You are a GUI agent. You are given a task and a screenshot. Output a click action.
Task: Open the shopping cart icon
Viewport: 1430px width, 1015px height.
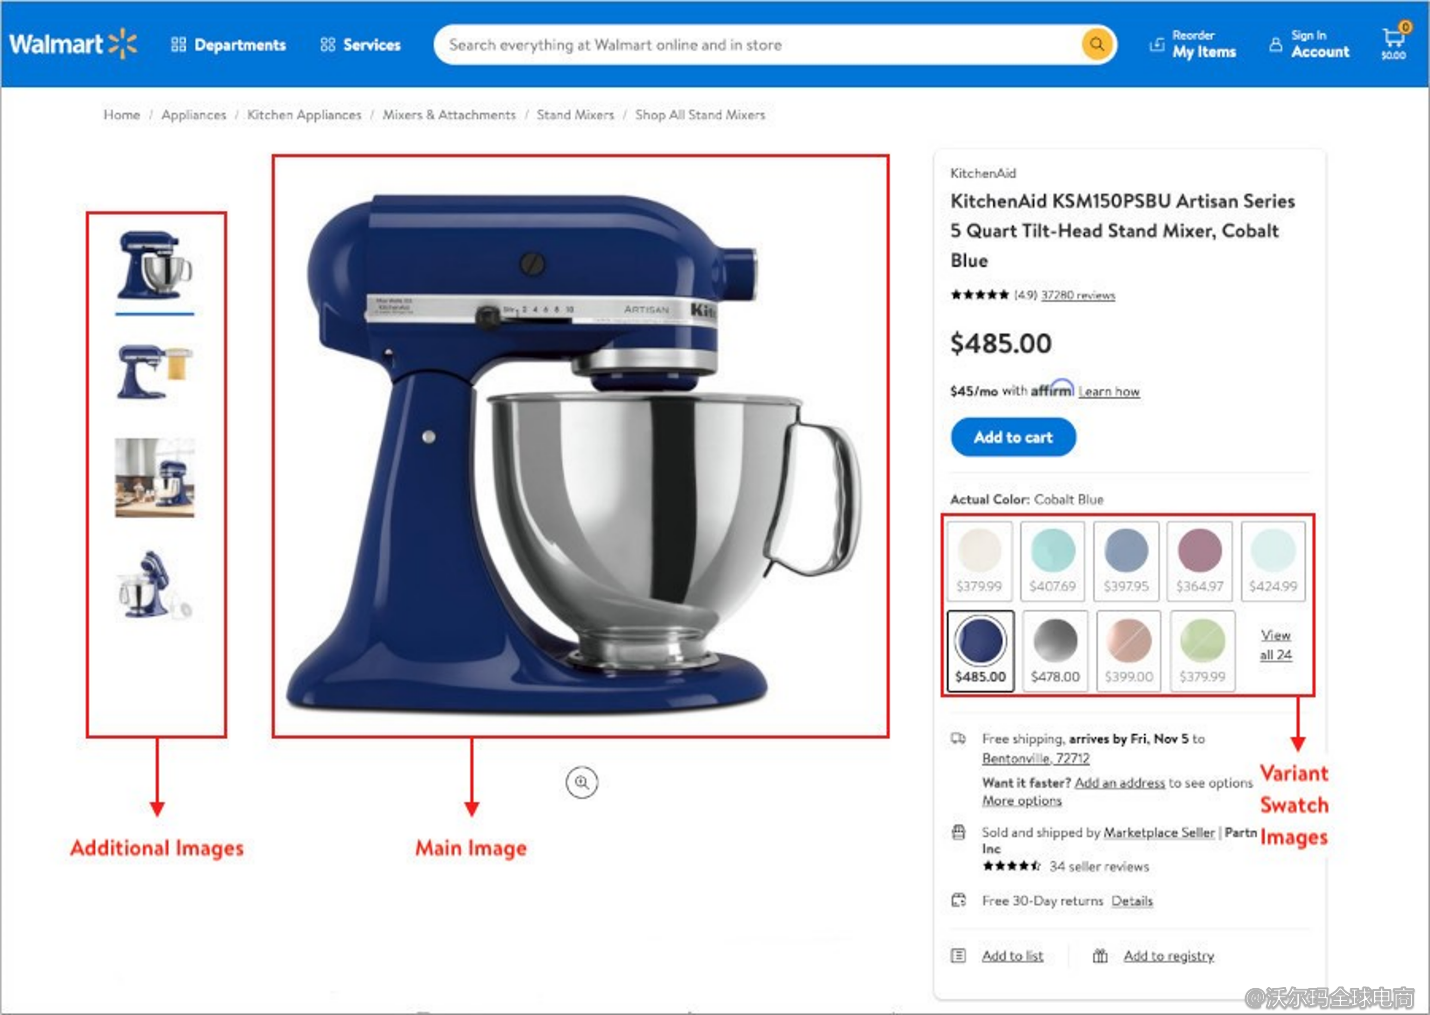point(1394,41)
